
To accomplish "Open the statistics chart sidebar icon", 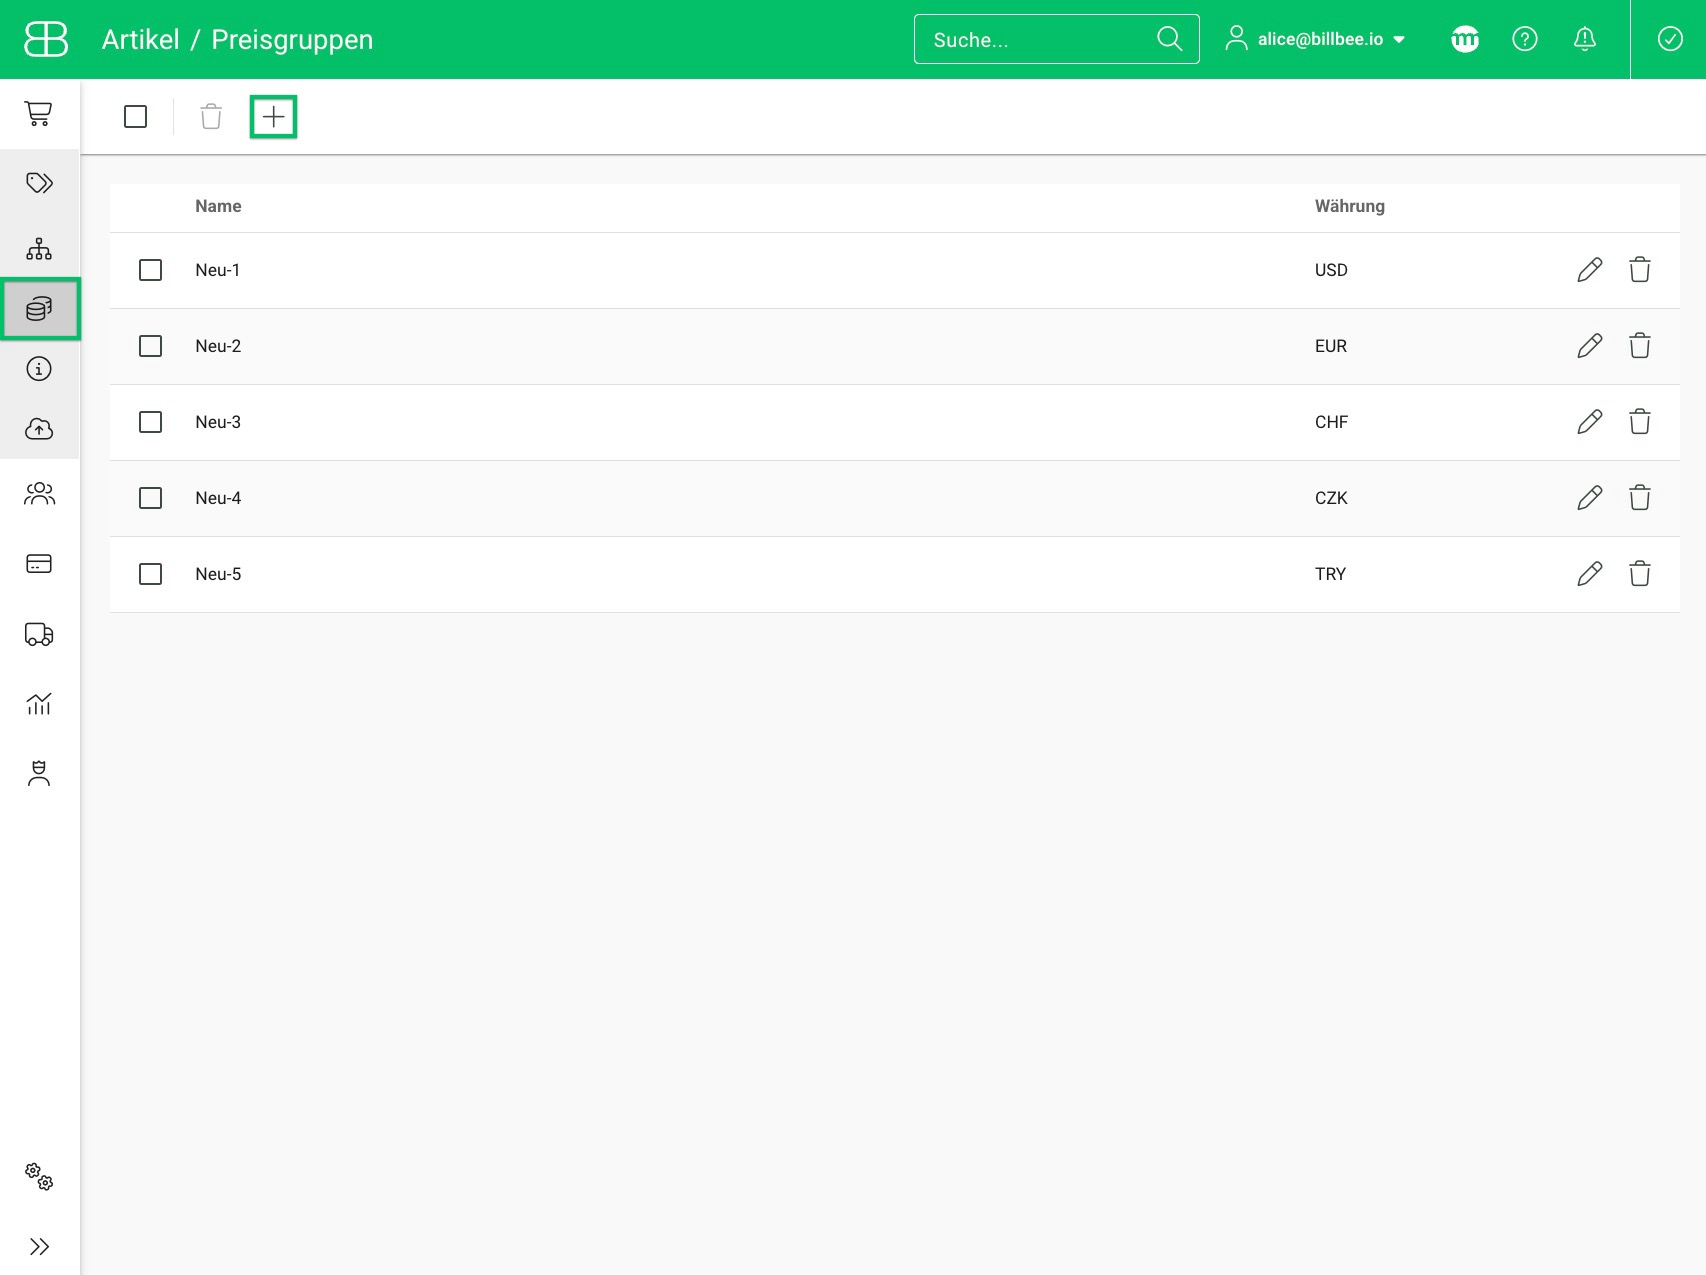I will (39, 704).
